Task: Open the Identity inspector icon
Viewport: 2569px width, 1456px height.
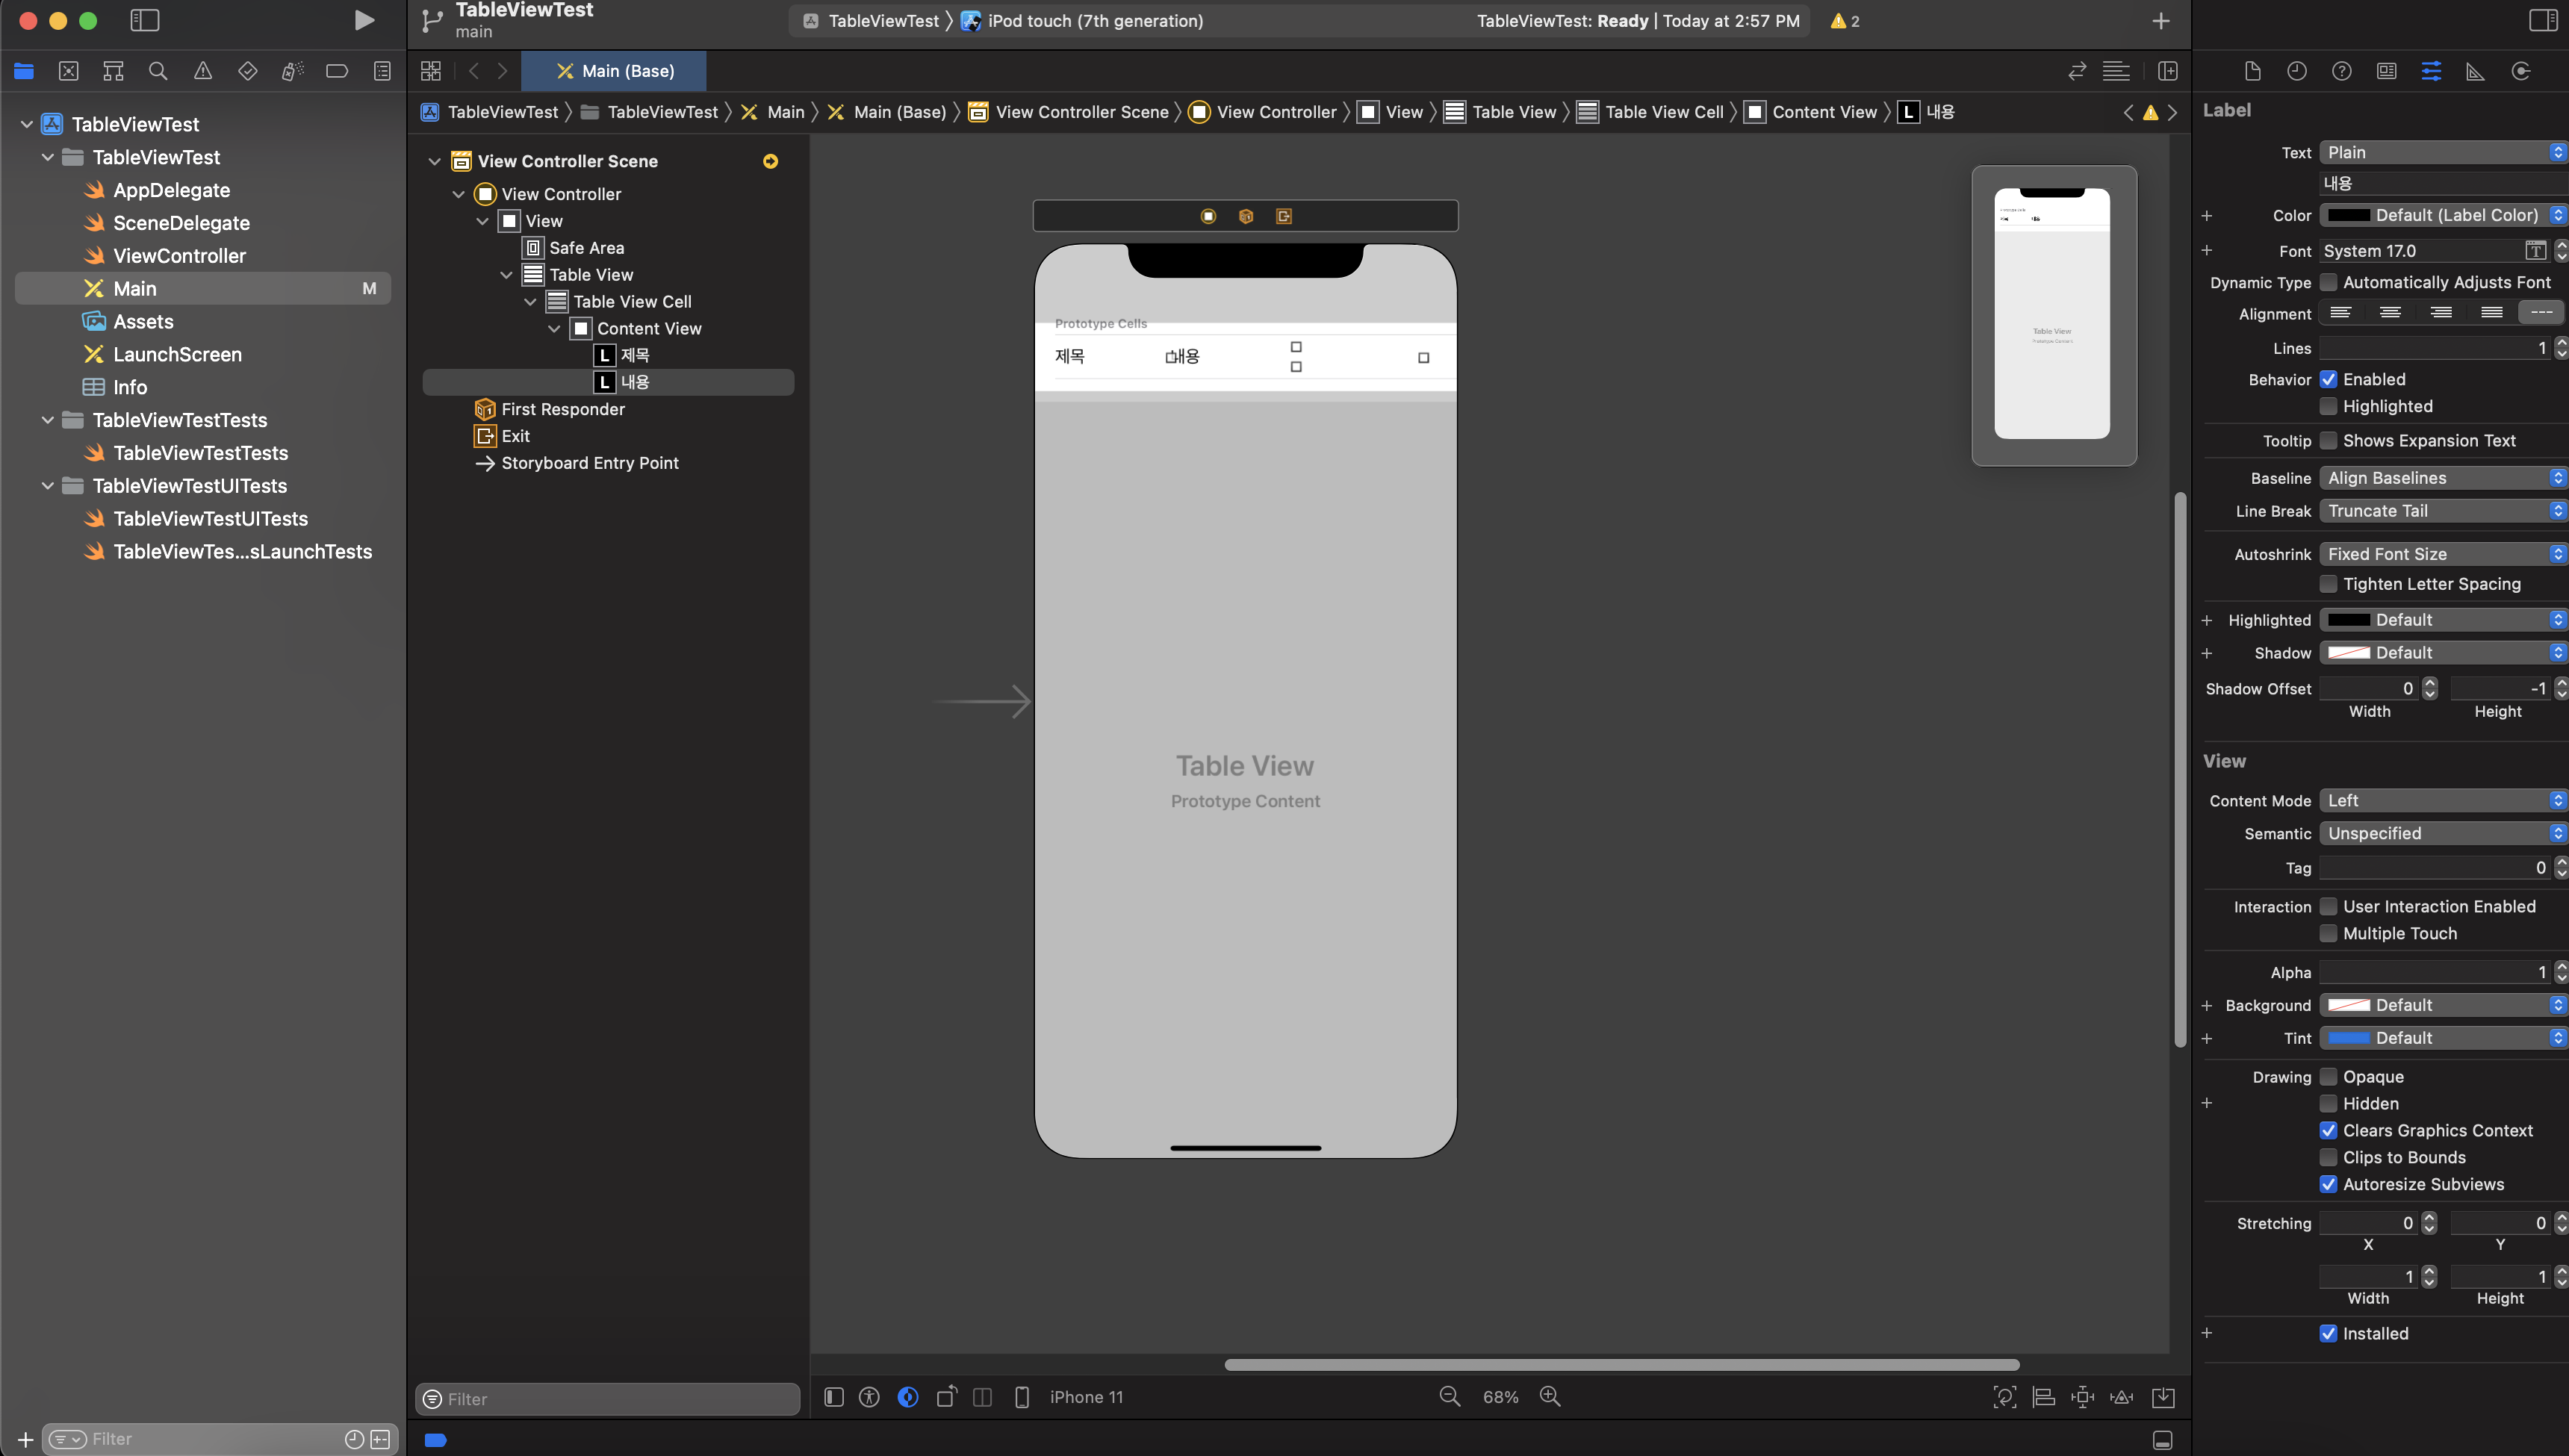Action: 2386,71
